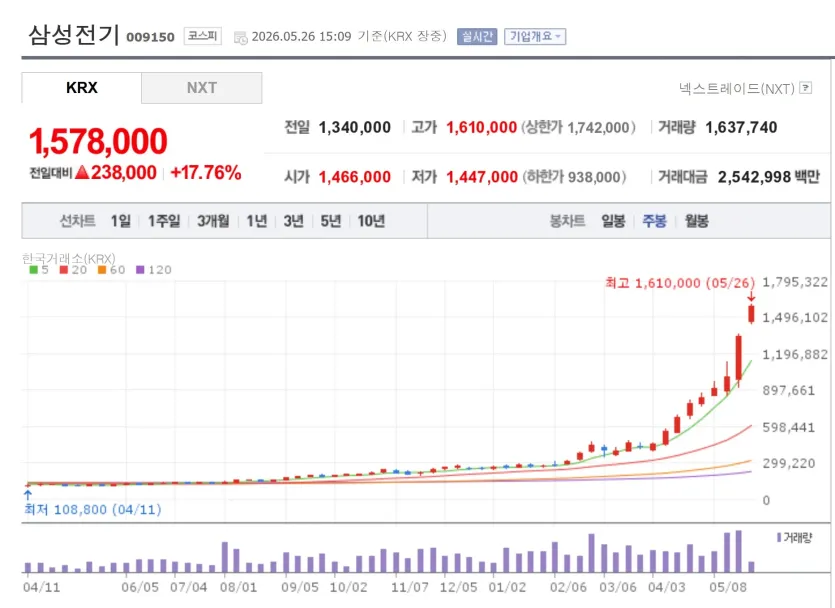Viewport: 835px width, 608px height.
Task: Select the 3개월 line chart
Action: [213, 220]
